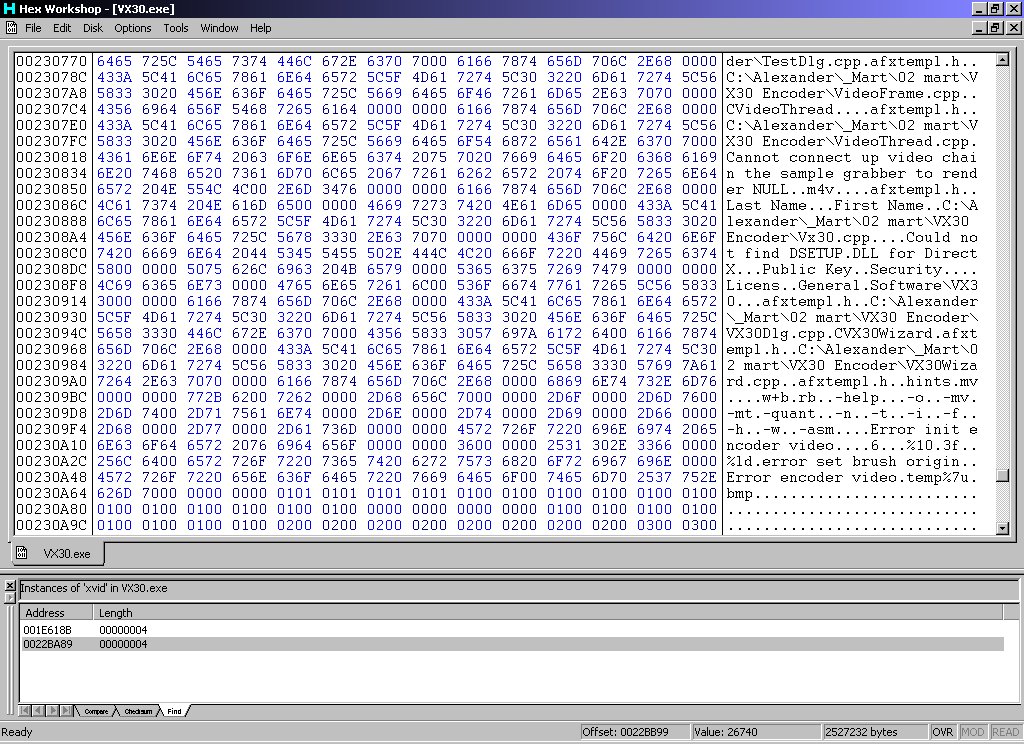Click ASCII text 'Licens..General.Software\VX3'
Image resolution: width=1024 pixels, height=744 pixels.
[x=852, y=285]
